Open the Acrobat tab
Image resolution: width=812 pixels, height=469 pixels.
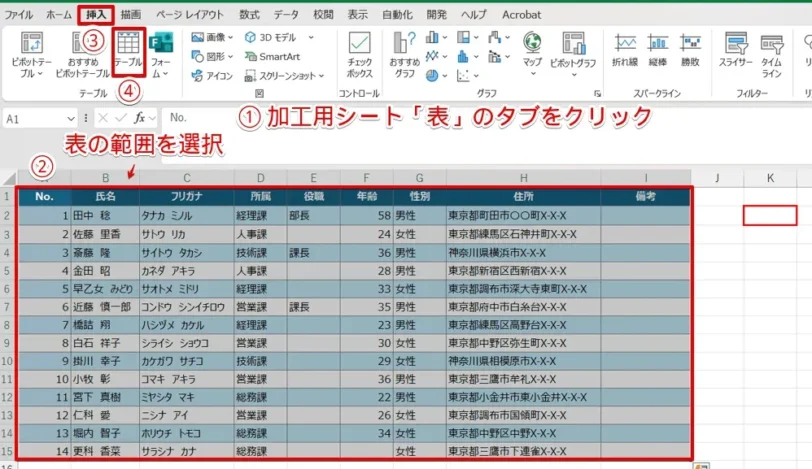coord(521,14)
